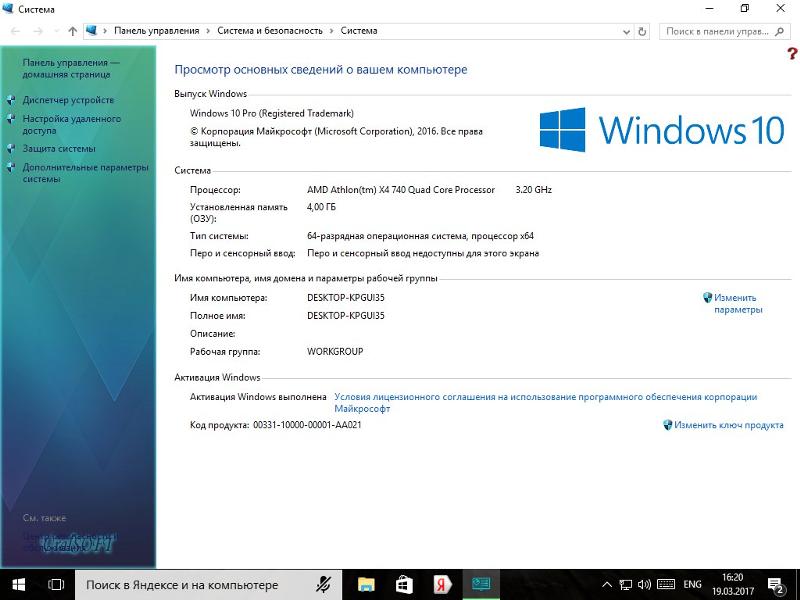Click active System window taskbar icon

tap(481, 585)
